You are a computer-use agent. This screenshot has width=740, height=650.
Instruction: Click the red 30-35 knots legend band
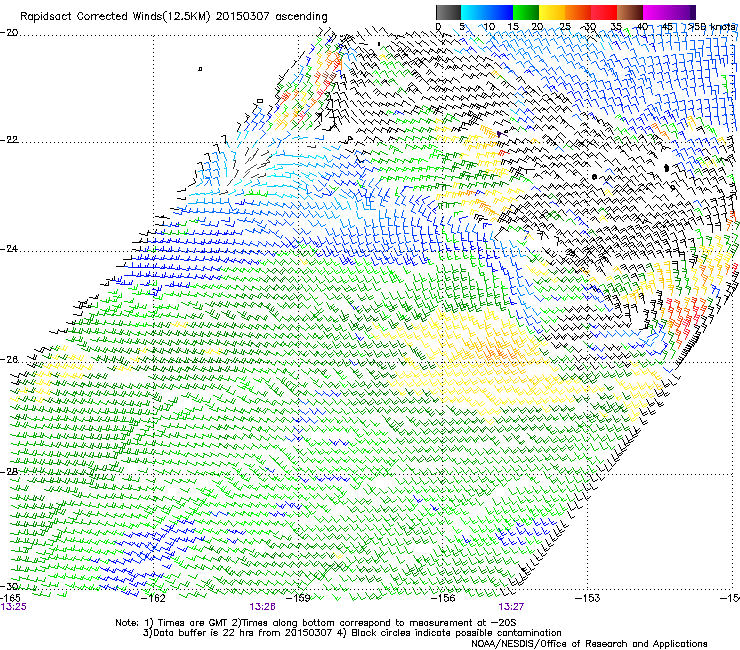(604, 12)
